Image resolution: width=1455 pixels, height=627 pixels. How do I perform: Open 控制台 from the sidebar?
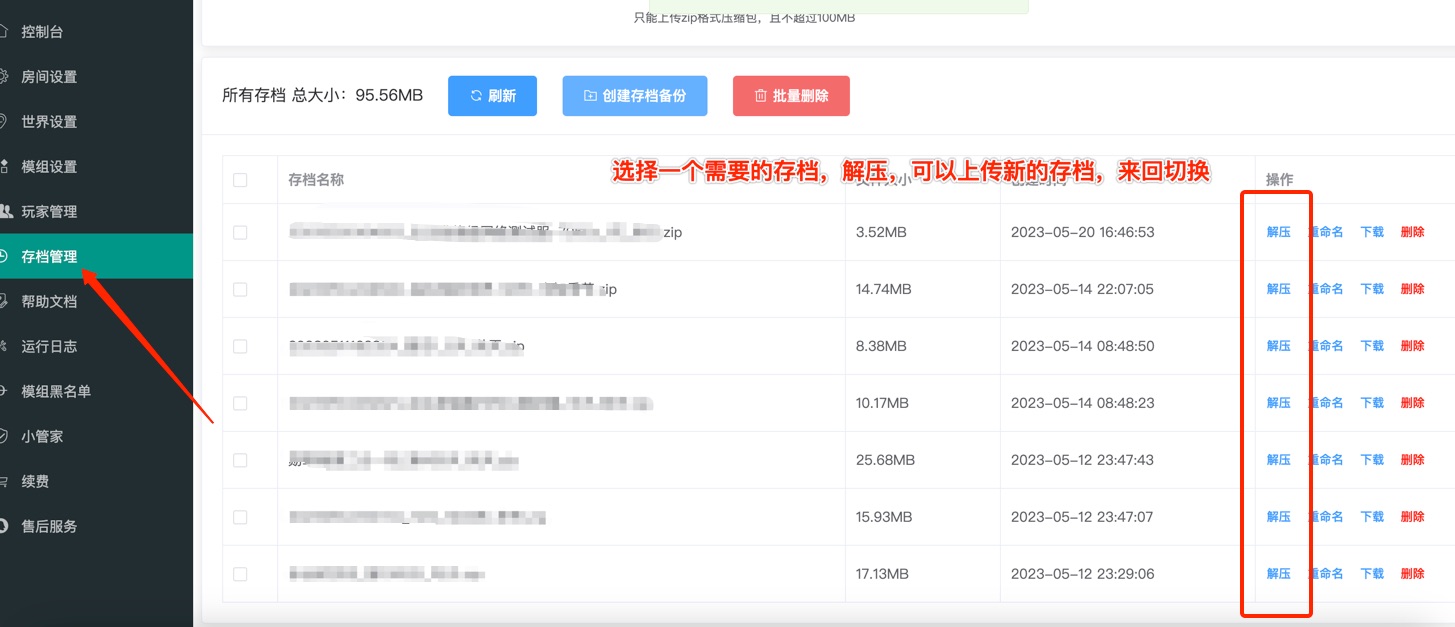(x=42, y=32)
